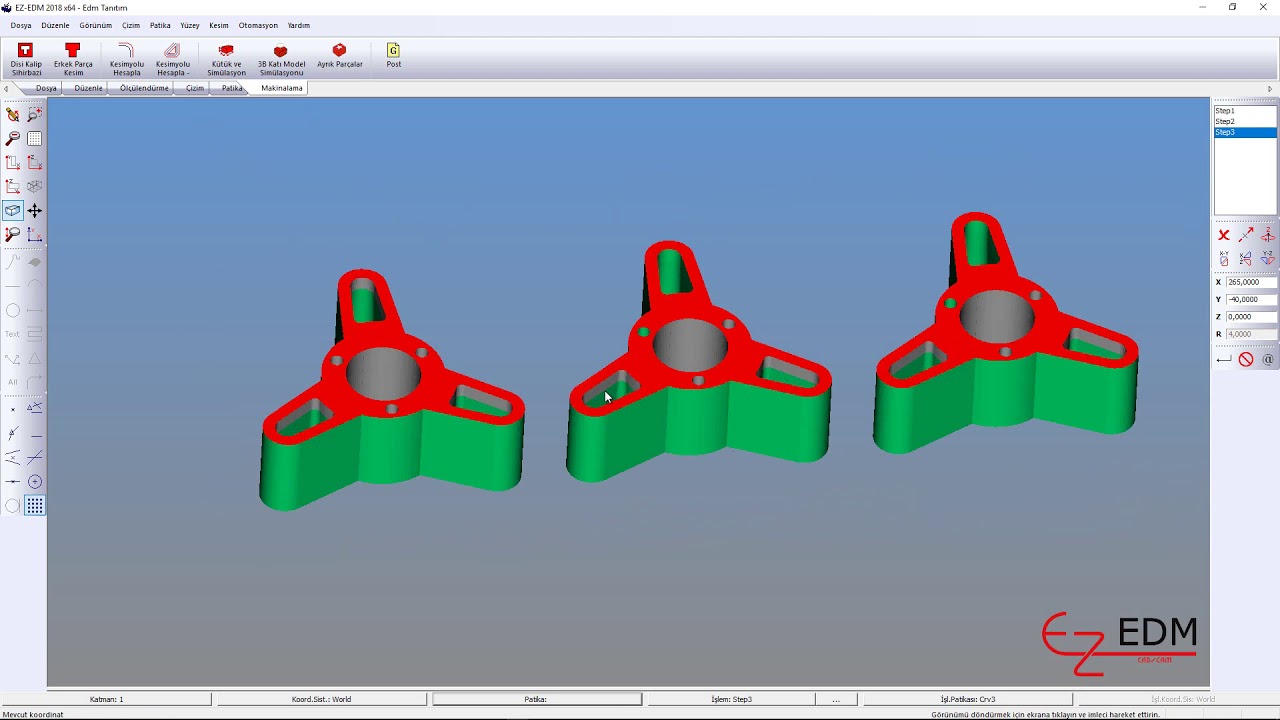Click the X coordinate input field

[1251, 282]
